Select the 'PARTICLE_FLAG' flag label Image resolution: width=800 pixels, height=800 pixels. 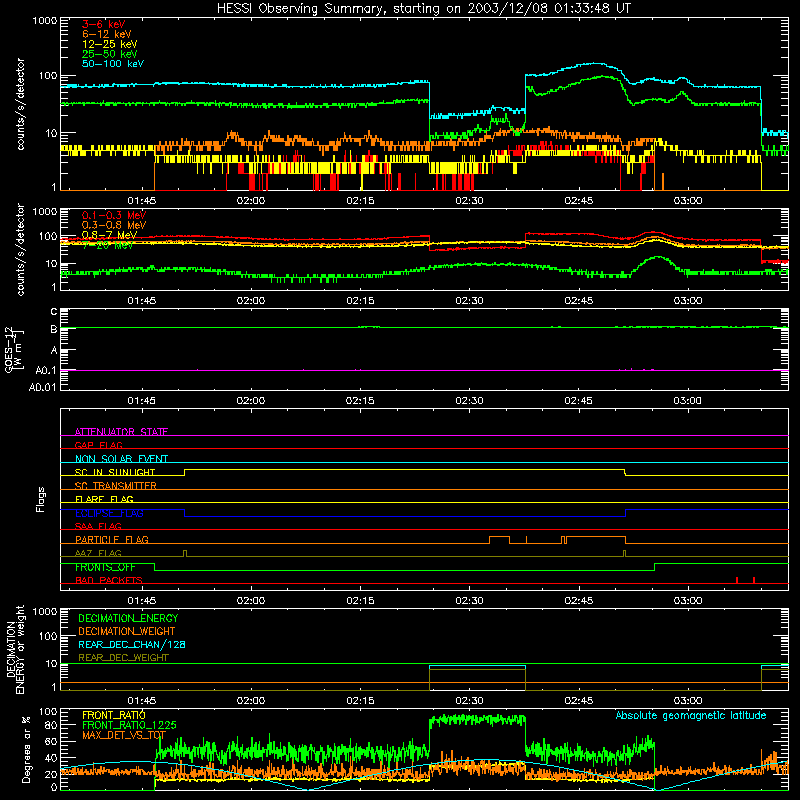point(112,540)
